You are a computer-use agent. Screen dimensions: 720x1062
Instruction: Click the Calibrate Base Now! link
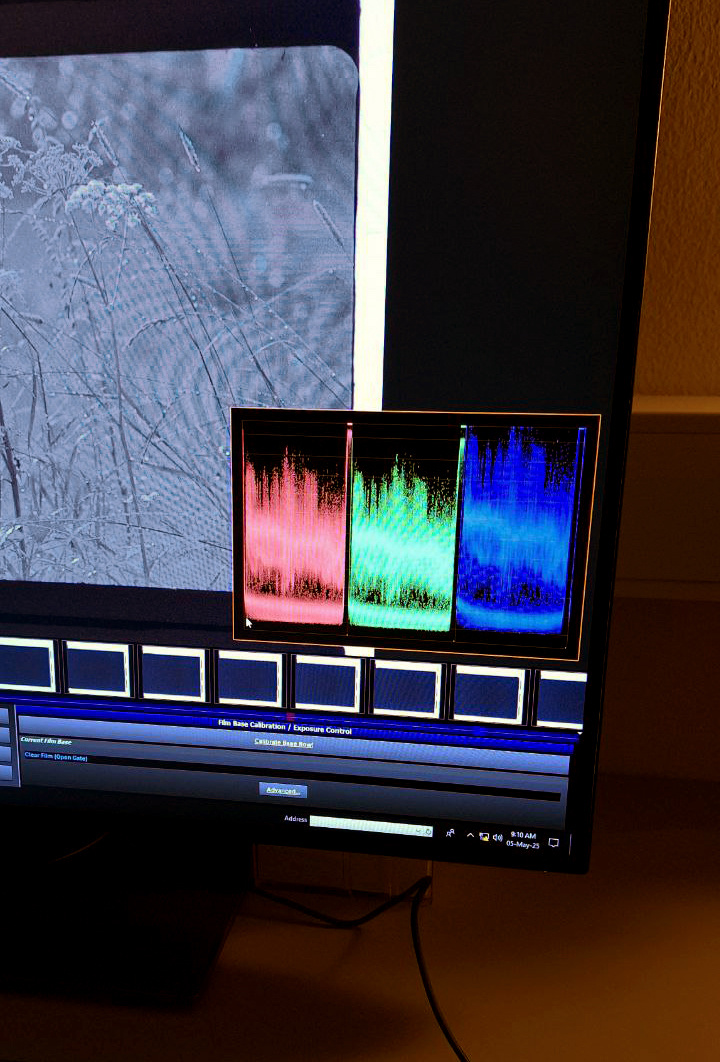pyautogui.click(x=284, y=742)
